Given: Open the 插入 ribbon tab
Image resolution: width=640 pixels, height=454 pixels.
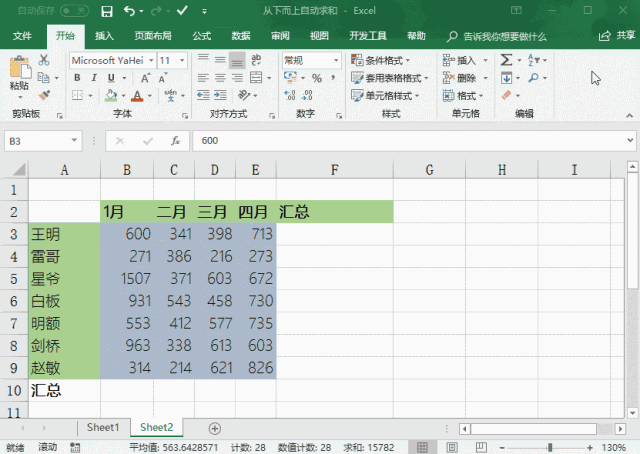Looking at the screenshot, I should coord(104,36).
